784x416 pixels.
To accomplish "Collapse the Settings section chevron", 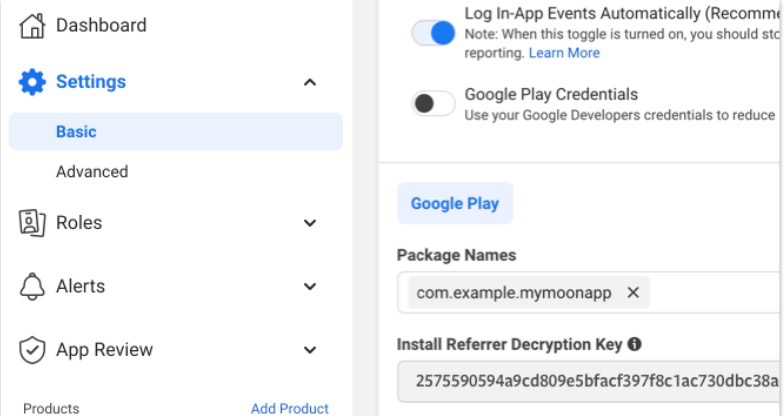I will tap(310, 82).
